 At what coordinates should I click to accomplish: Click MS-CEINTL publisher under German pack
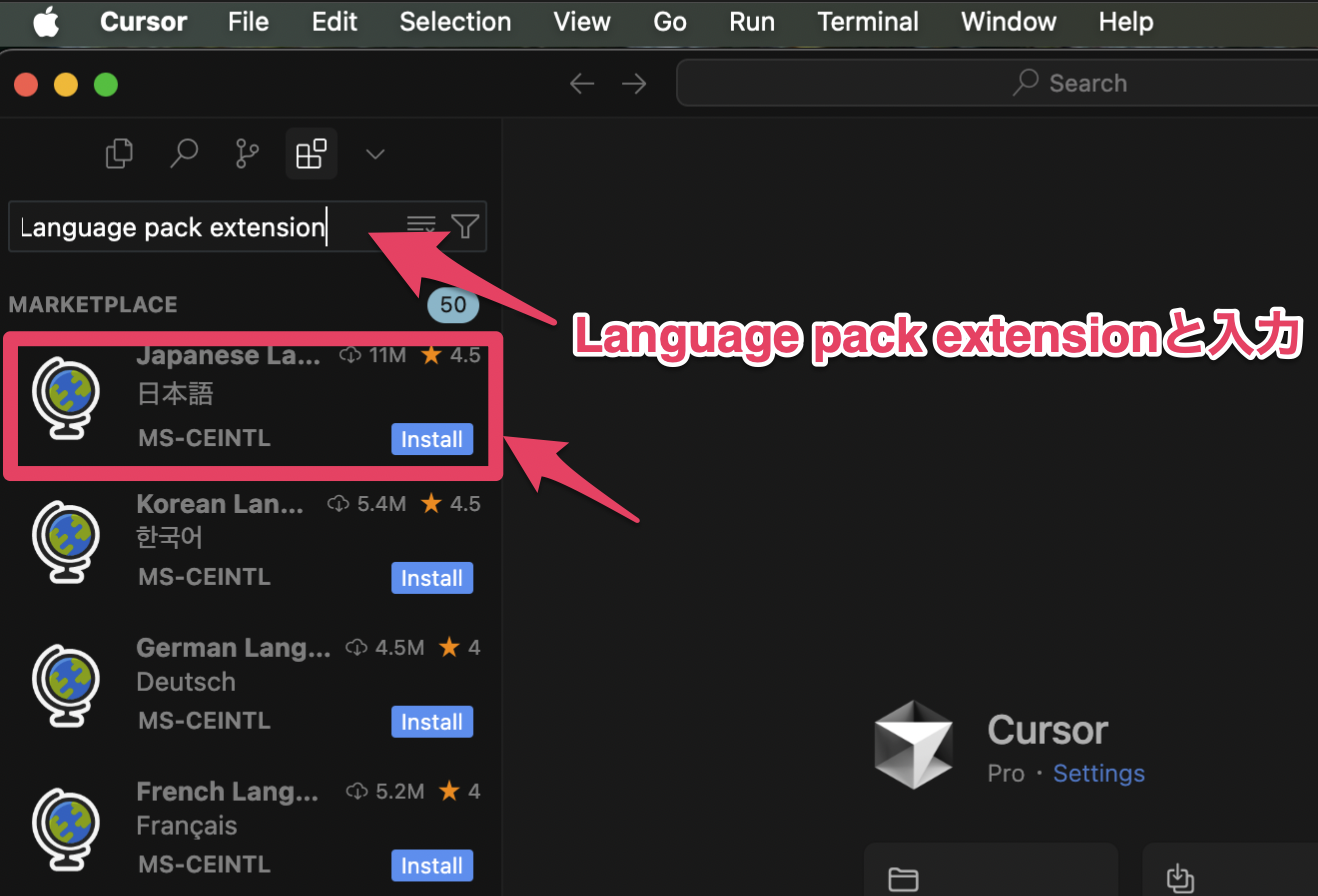point(204,721)
